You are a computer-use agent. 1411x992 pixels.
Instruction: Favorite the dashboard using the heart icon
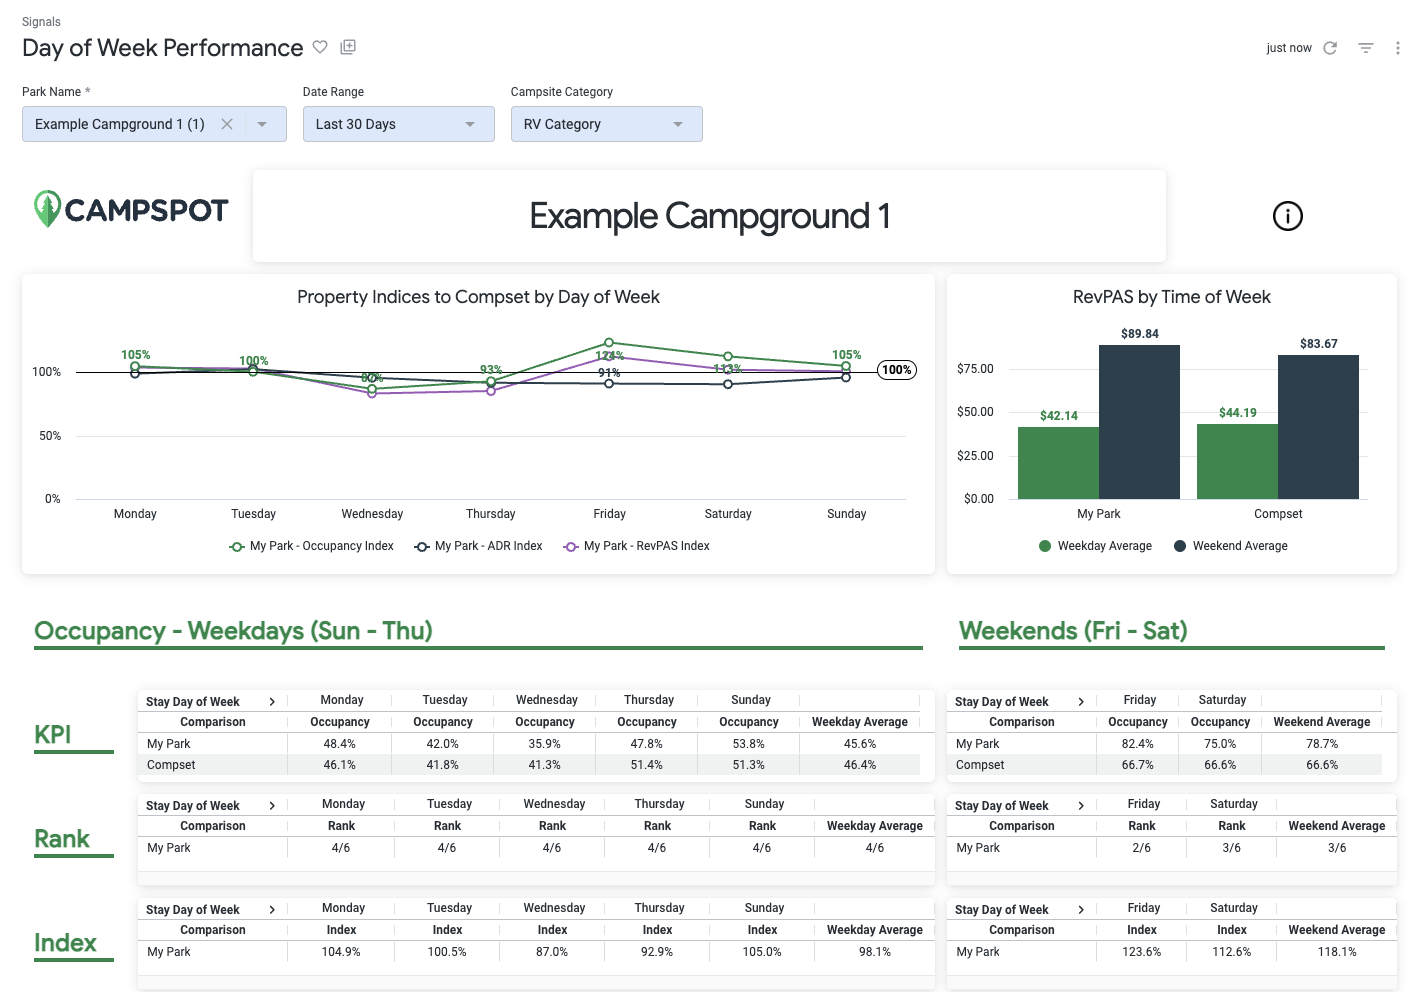320,47
